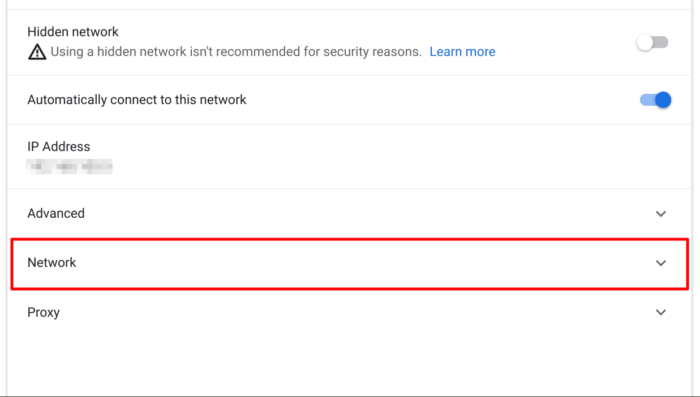The height and width of the screenshot is (397, 700).
Task: Disable Automatically connect to this network
Action: (x=655, y=100)
